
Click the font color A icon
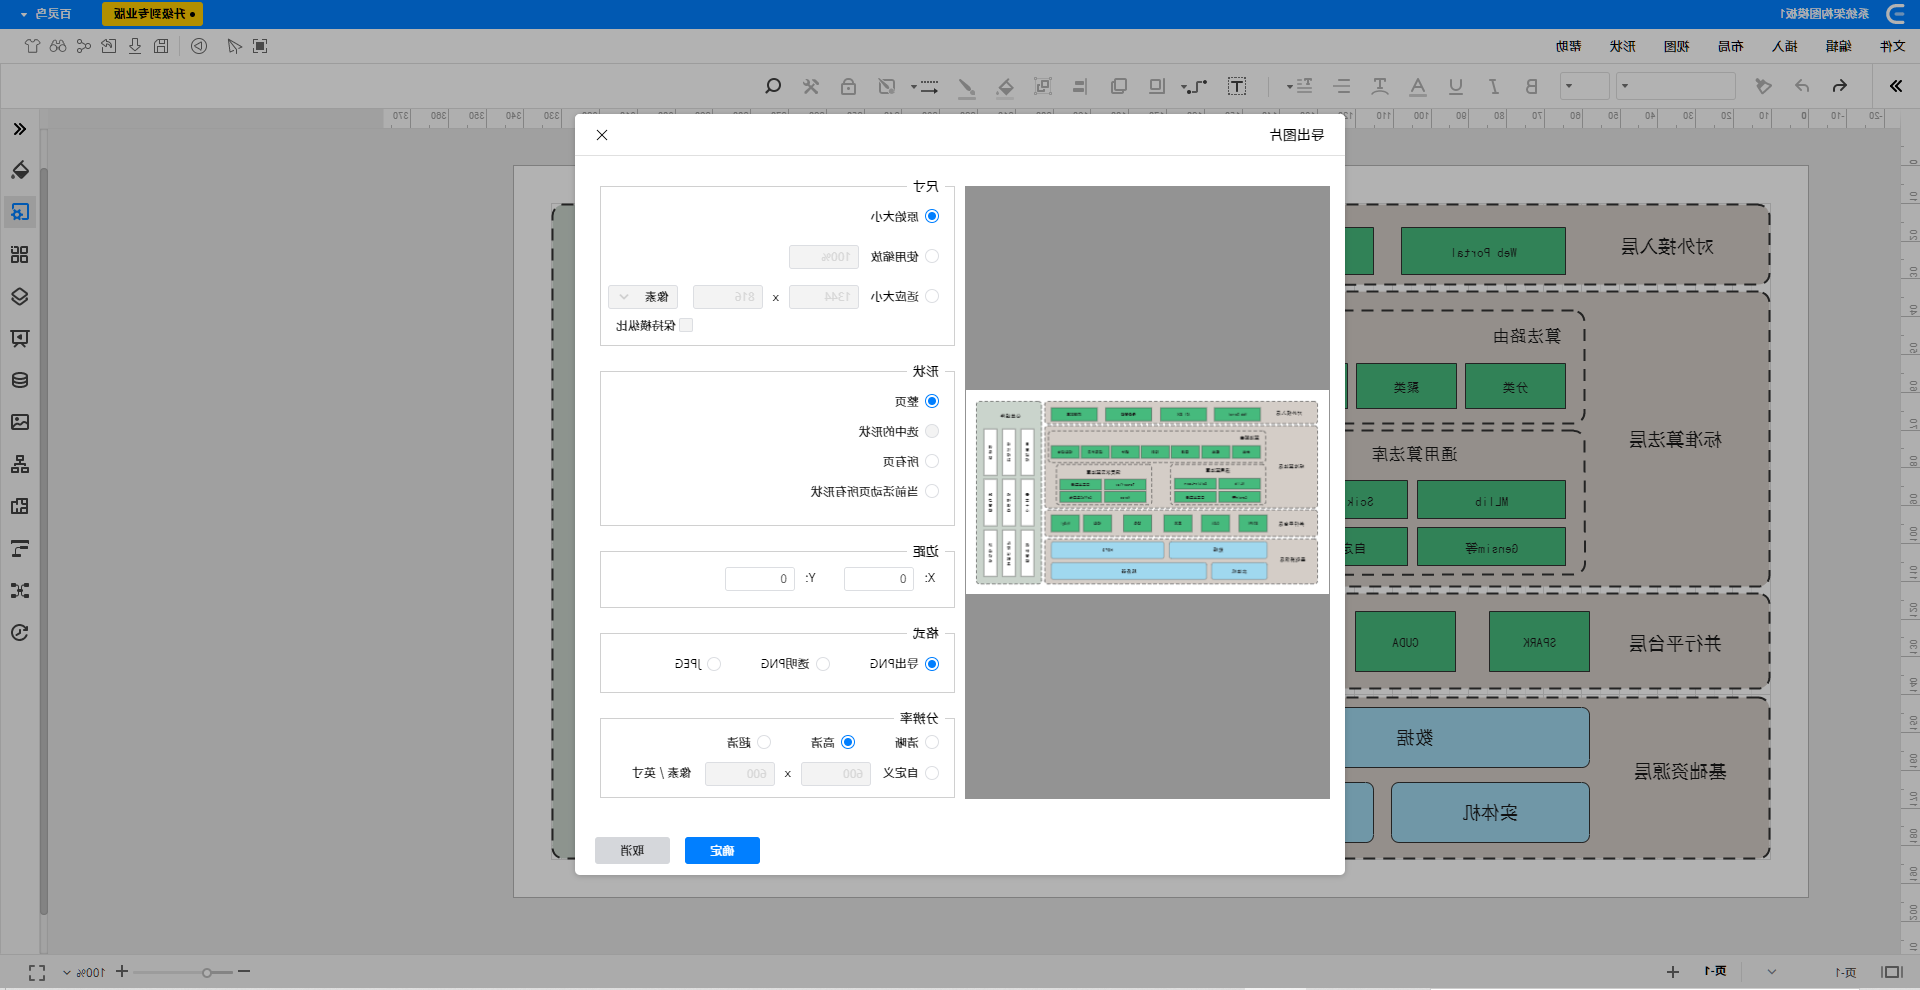point(1418,86)
